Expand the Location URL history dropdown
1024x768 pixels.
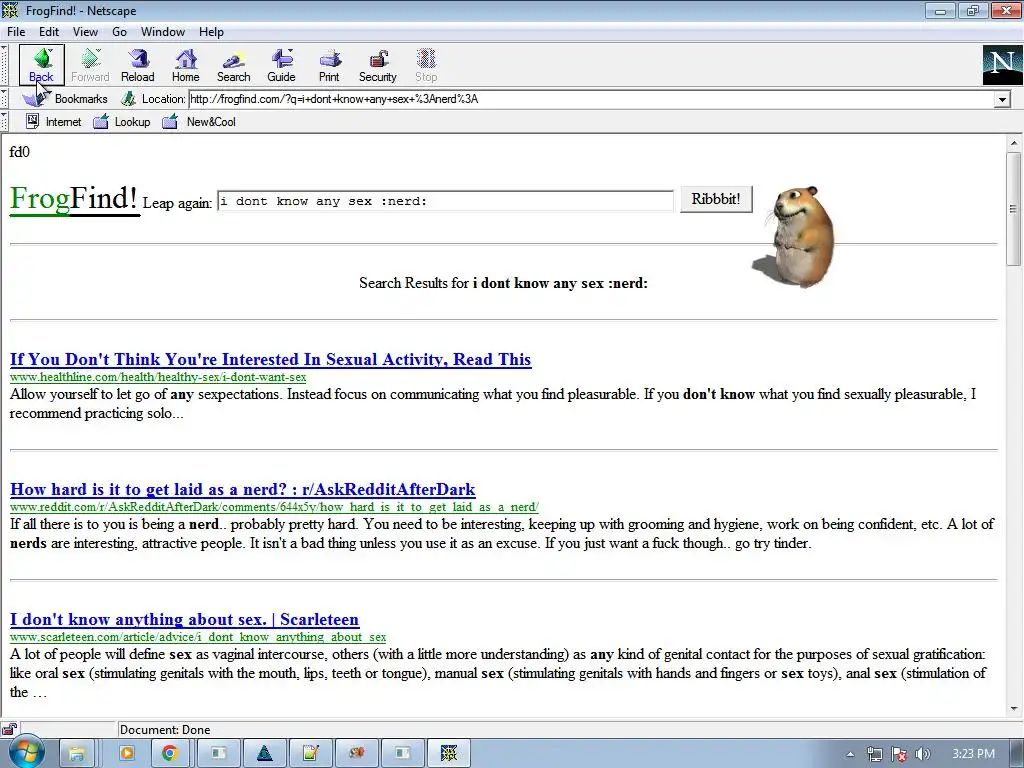pos(1002,99)
